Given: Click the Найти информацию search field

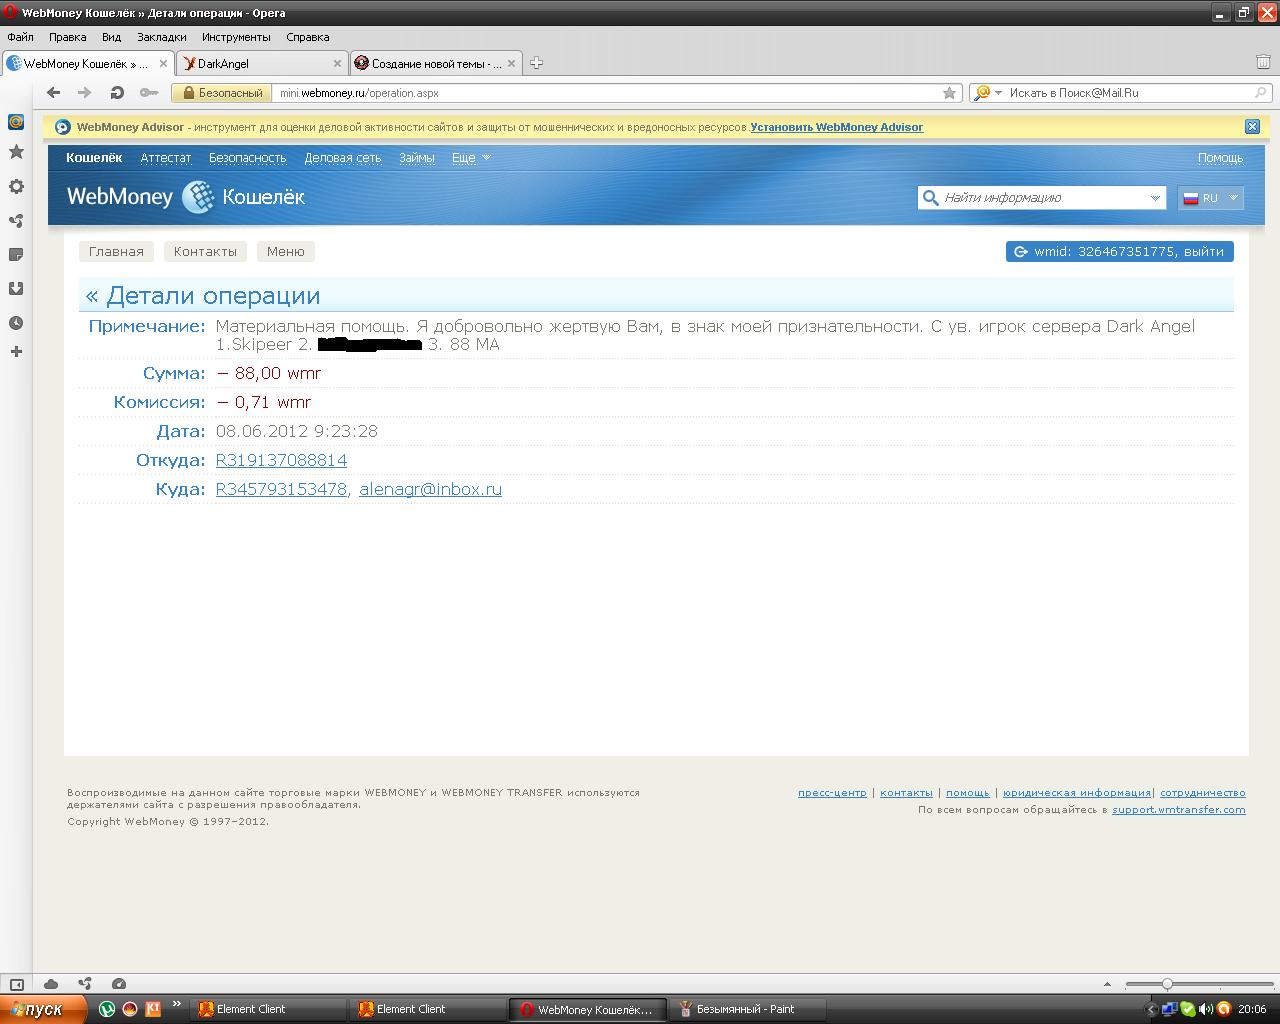Looking at the screenshot, I should click(x=1043, y=198).
